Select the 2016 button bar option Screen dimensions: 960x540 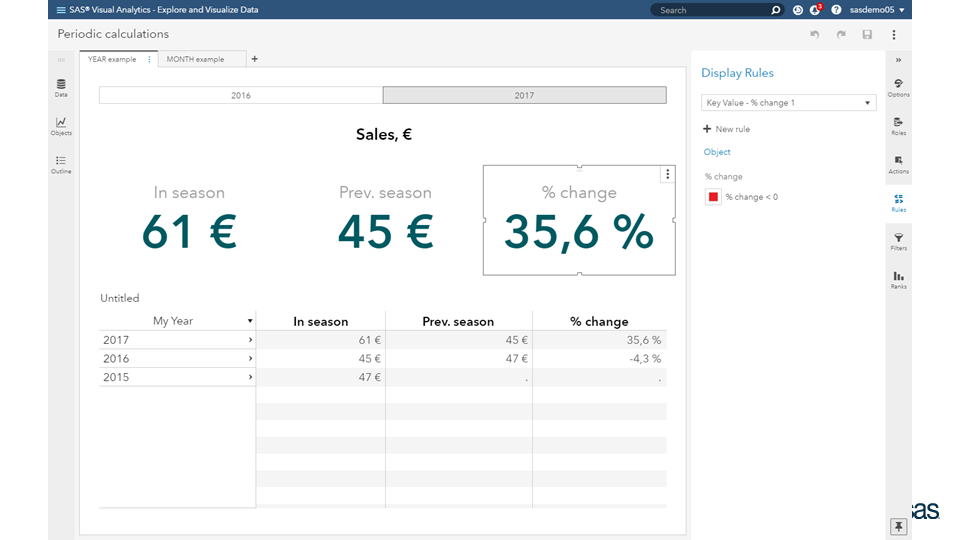coord(241,95)
